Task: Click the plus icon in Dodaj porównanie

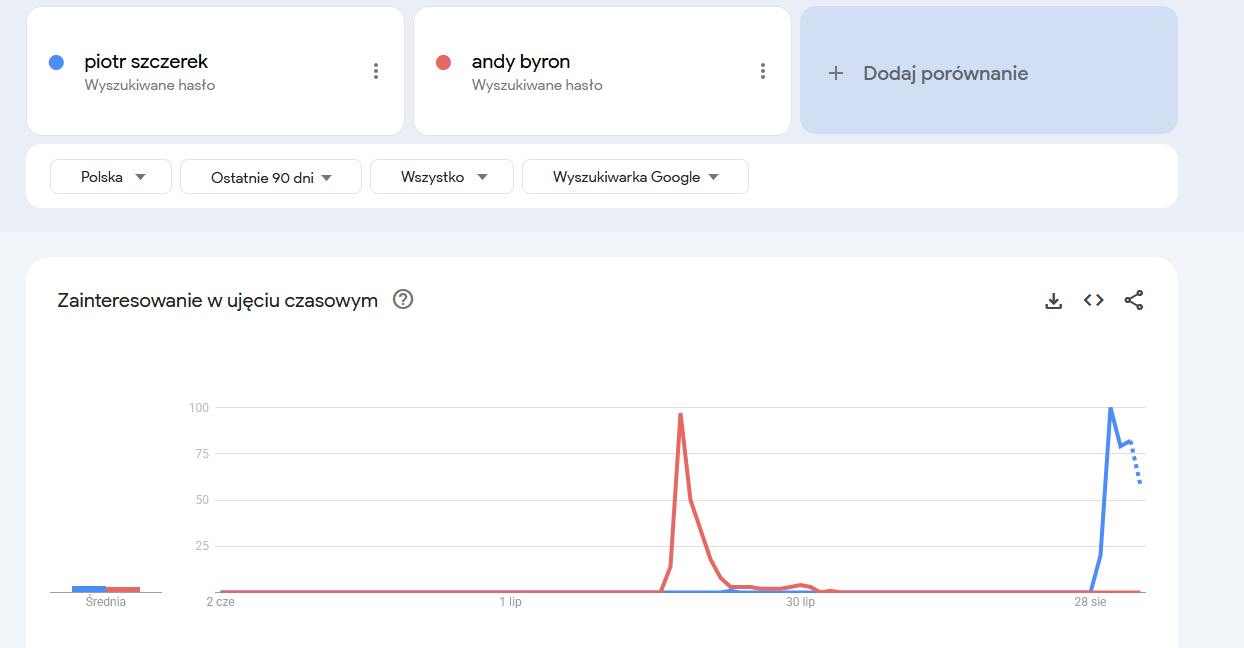Action: (x=836, y=73)
